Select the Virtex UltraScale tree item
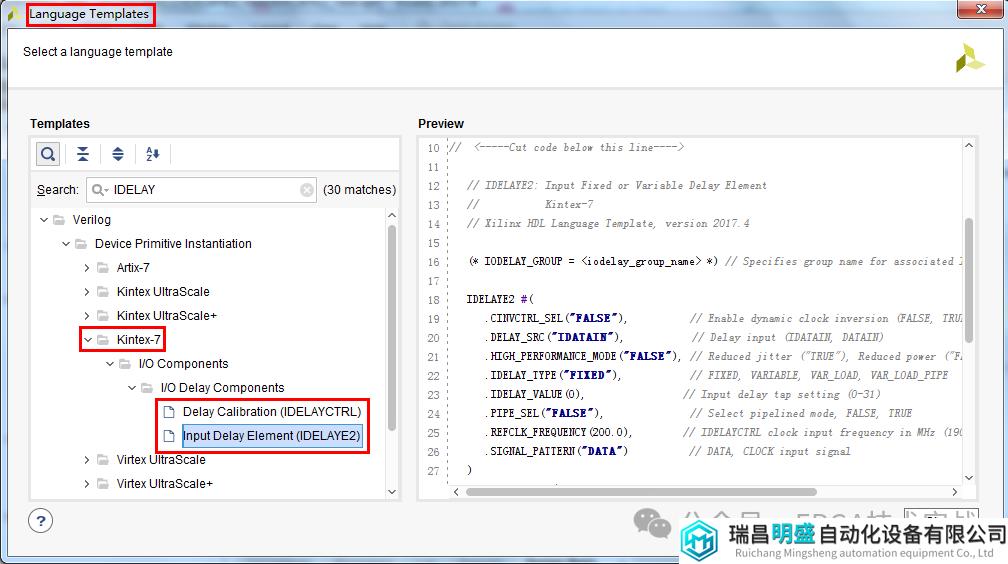This screenshot has height=564, width=1008. (161, 460)
